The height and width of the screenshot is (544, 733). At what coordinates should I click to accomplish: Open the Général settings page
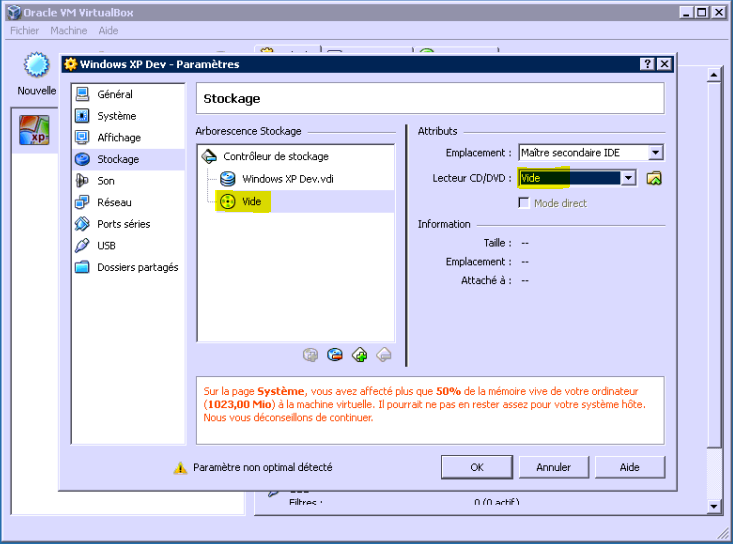tap(115, 95)
